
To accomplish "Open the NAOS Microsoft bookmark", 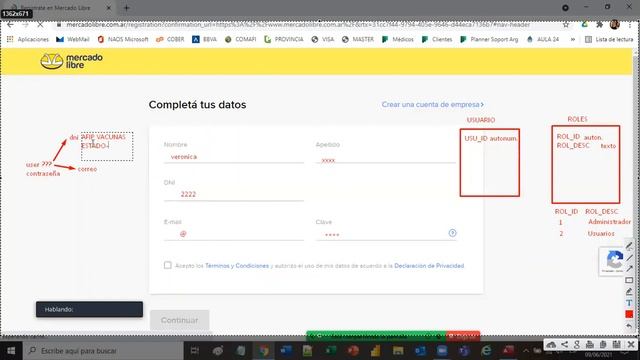I will coord(123,40).
